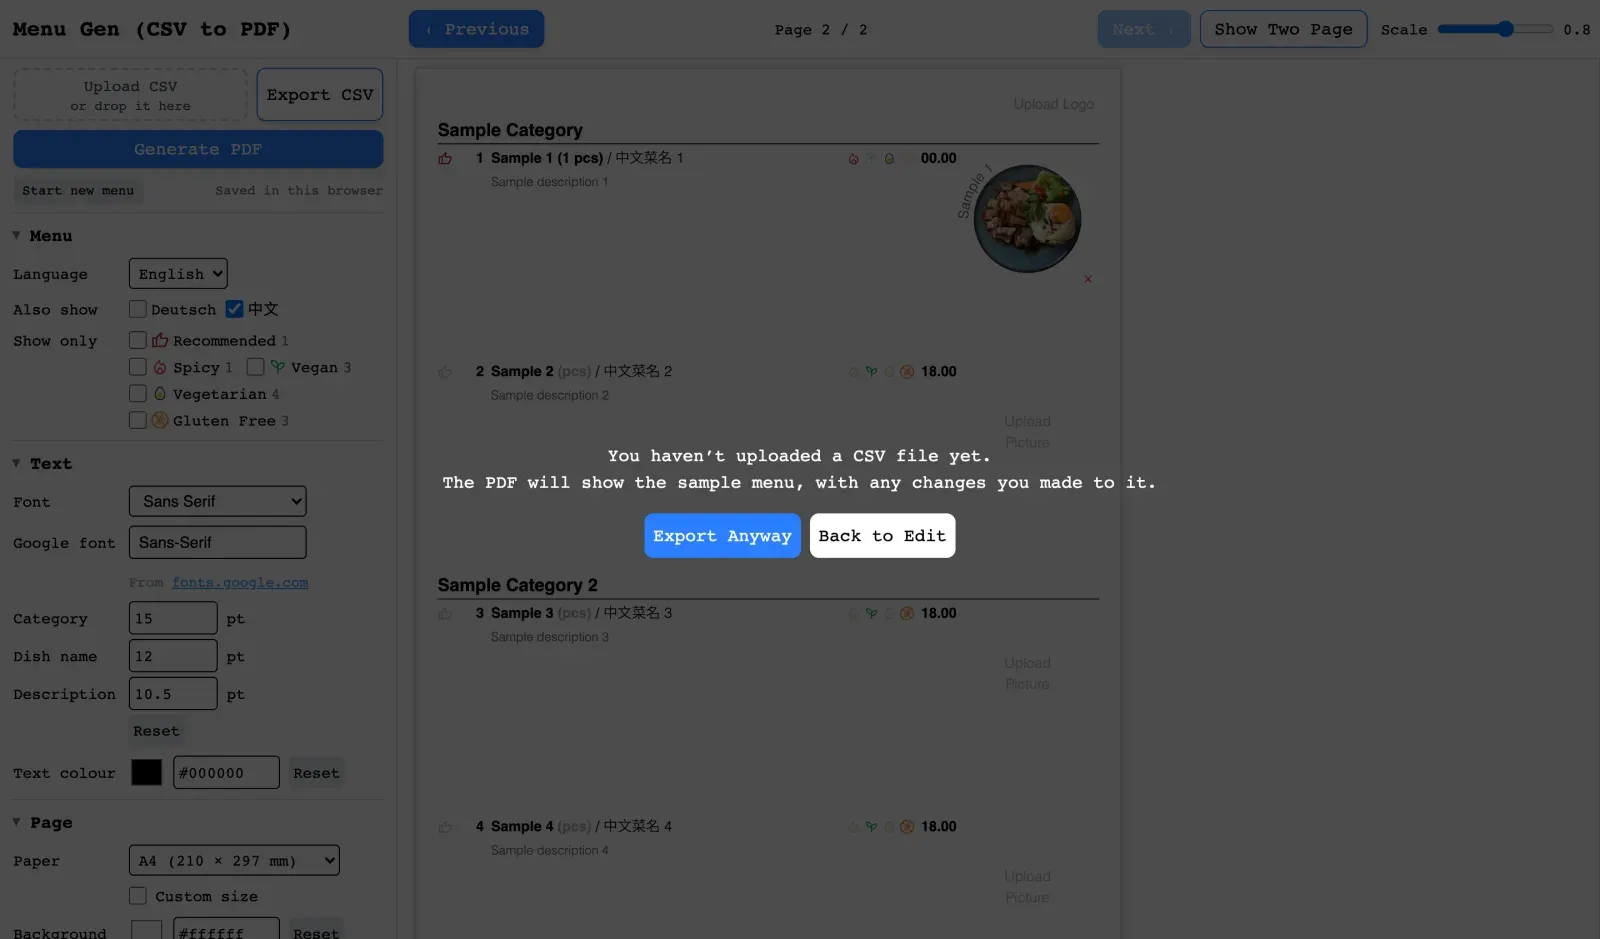This screenshot has height=939, width=1600.
Task: Click the Scale slider handle
Action: point(1505,29)
